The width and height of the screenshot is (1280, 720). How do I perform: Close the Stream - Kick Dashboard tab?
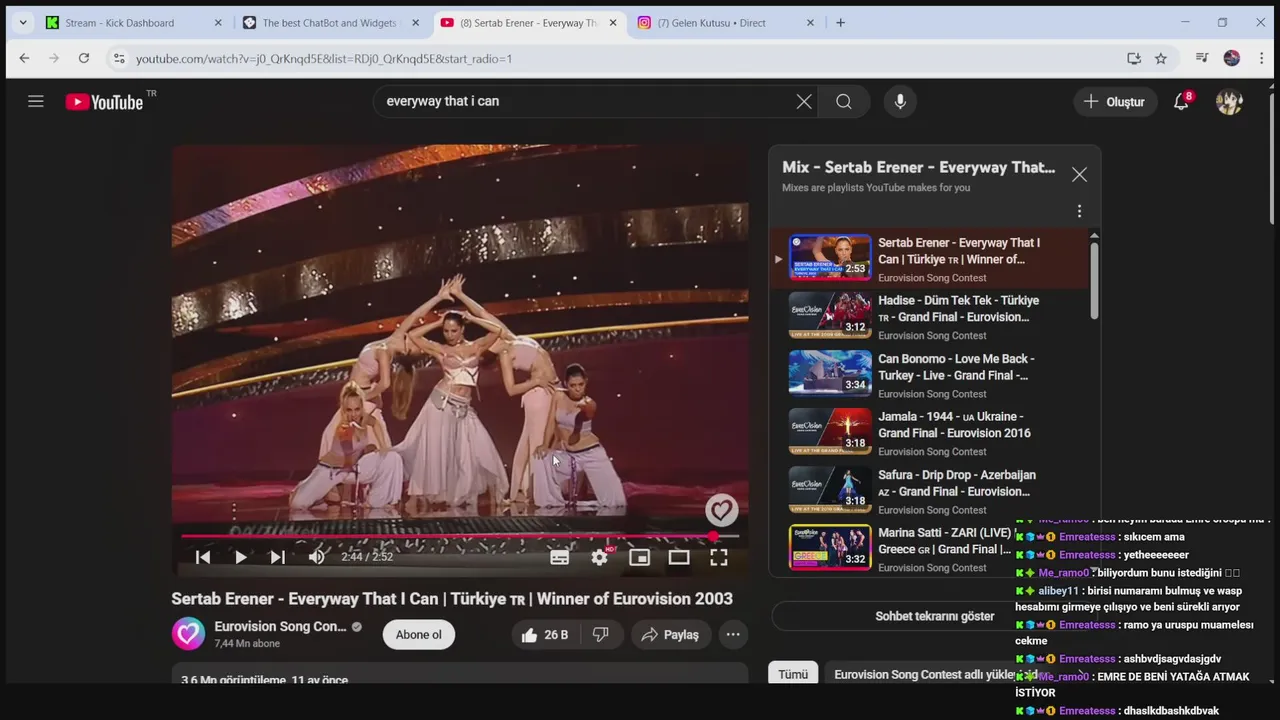[218, 22]
